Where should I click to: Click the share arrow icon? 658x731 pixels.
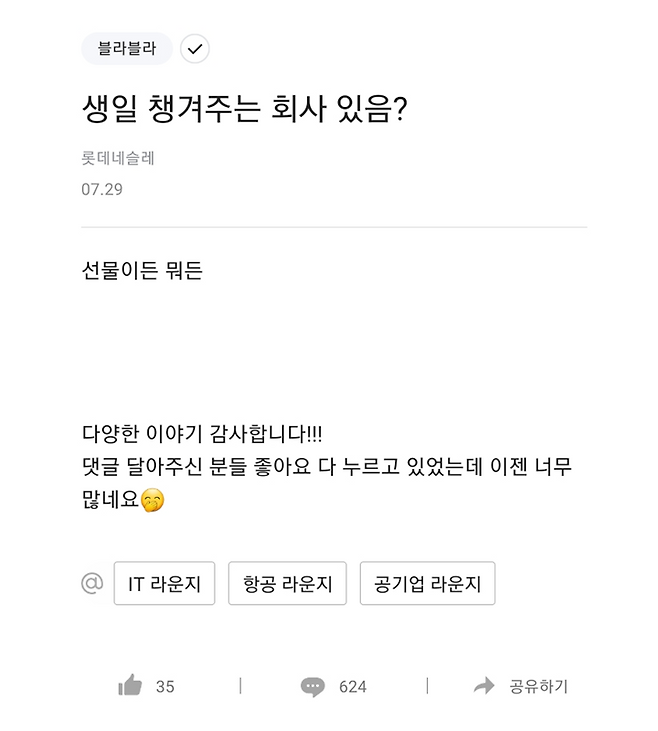click(484, 686)
